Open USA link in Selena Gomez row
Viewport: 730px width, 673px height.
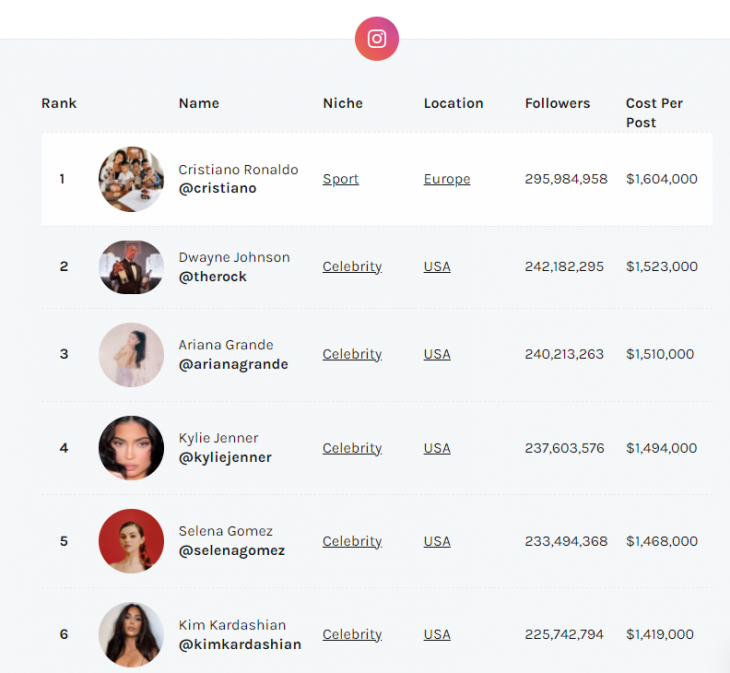pyautogui.click(x=437, y=541)
